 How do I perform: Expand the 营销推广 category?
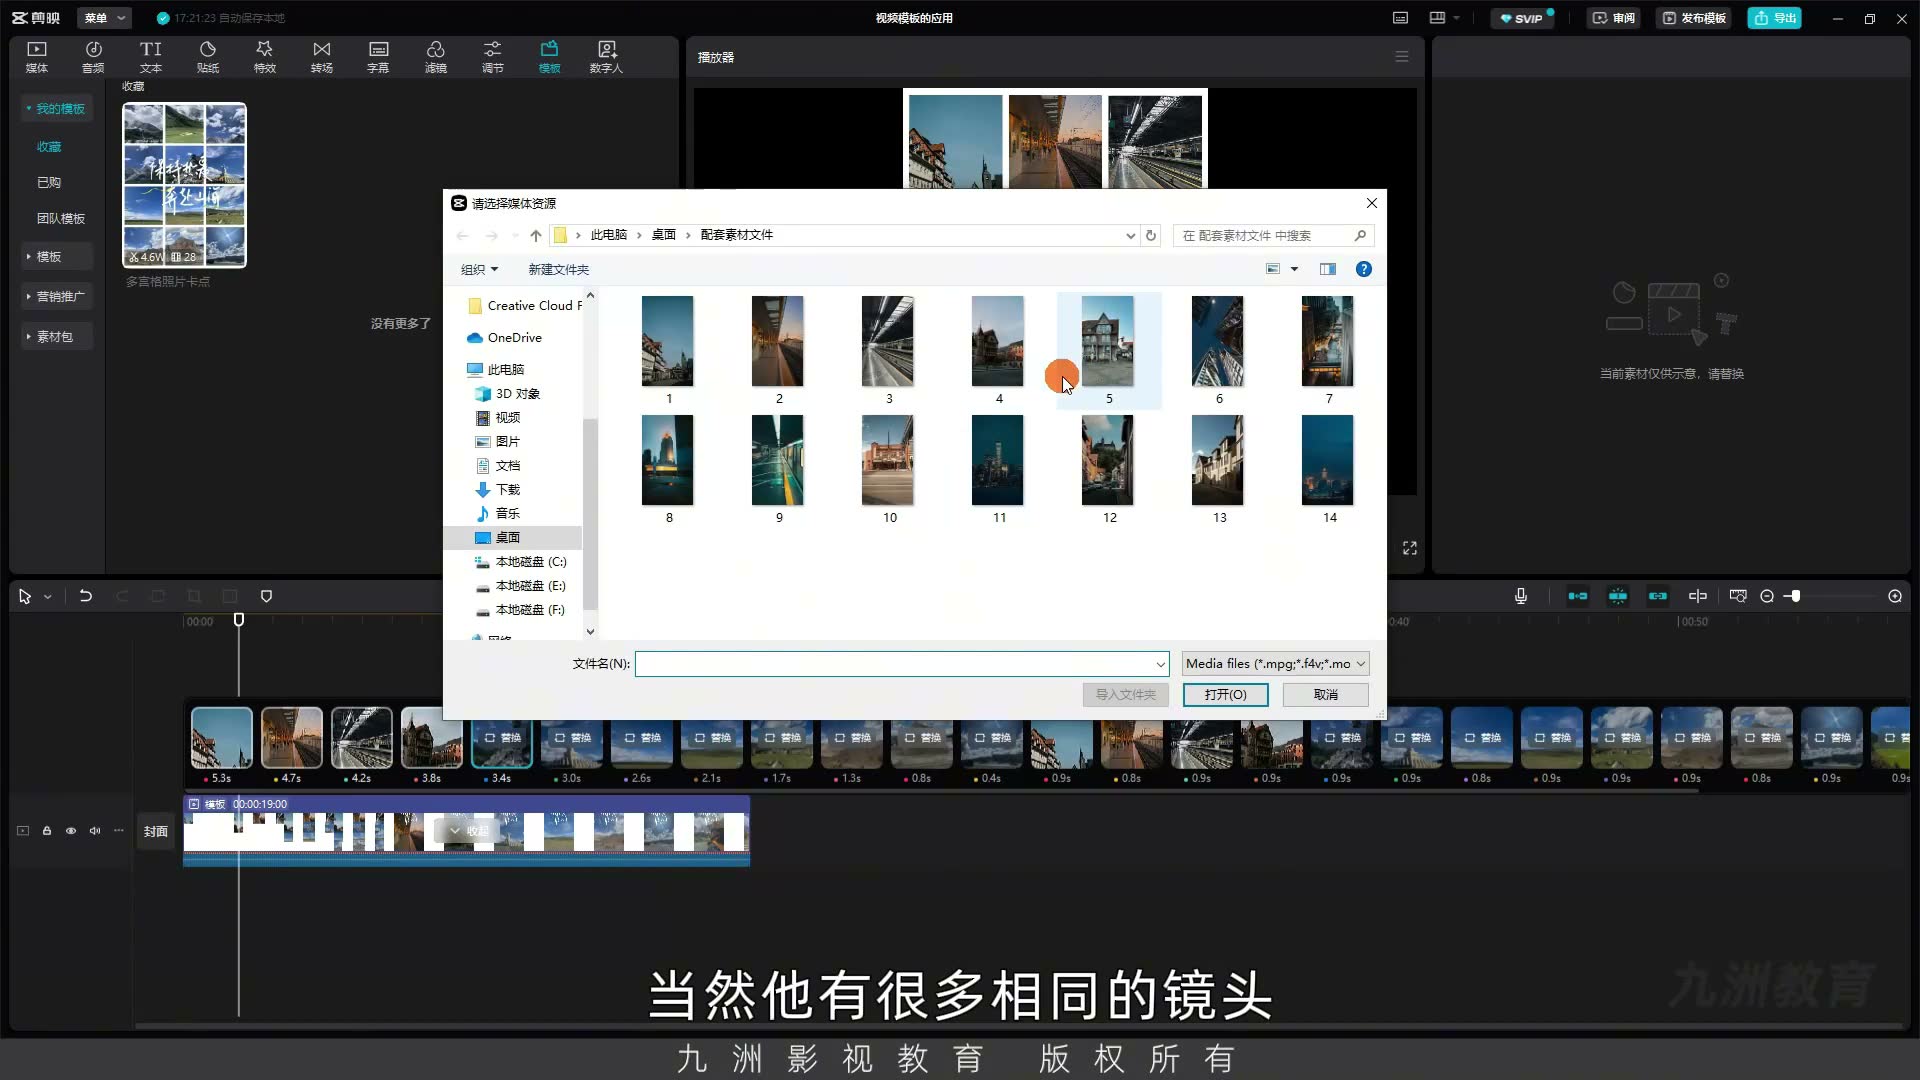[x=56, y=297]
